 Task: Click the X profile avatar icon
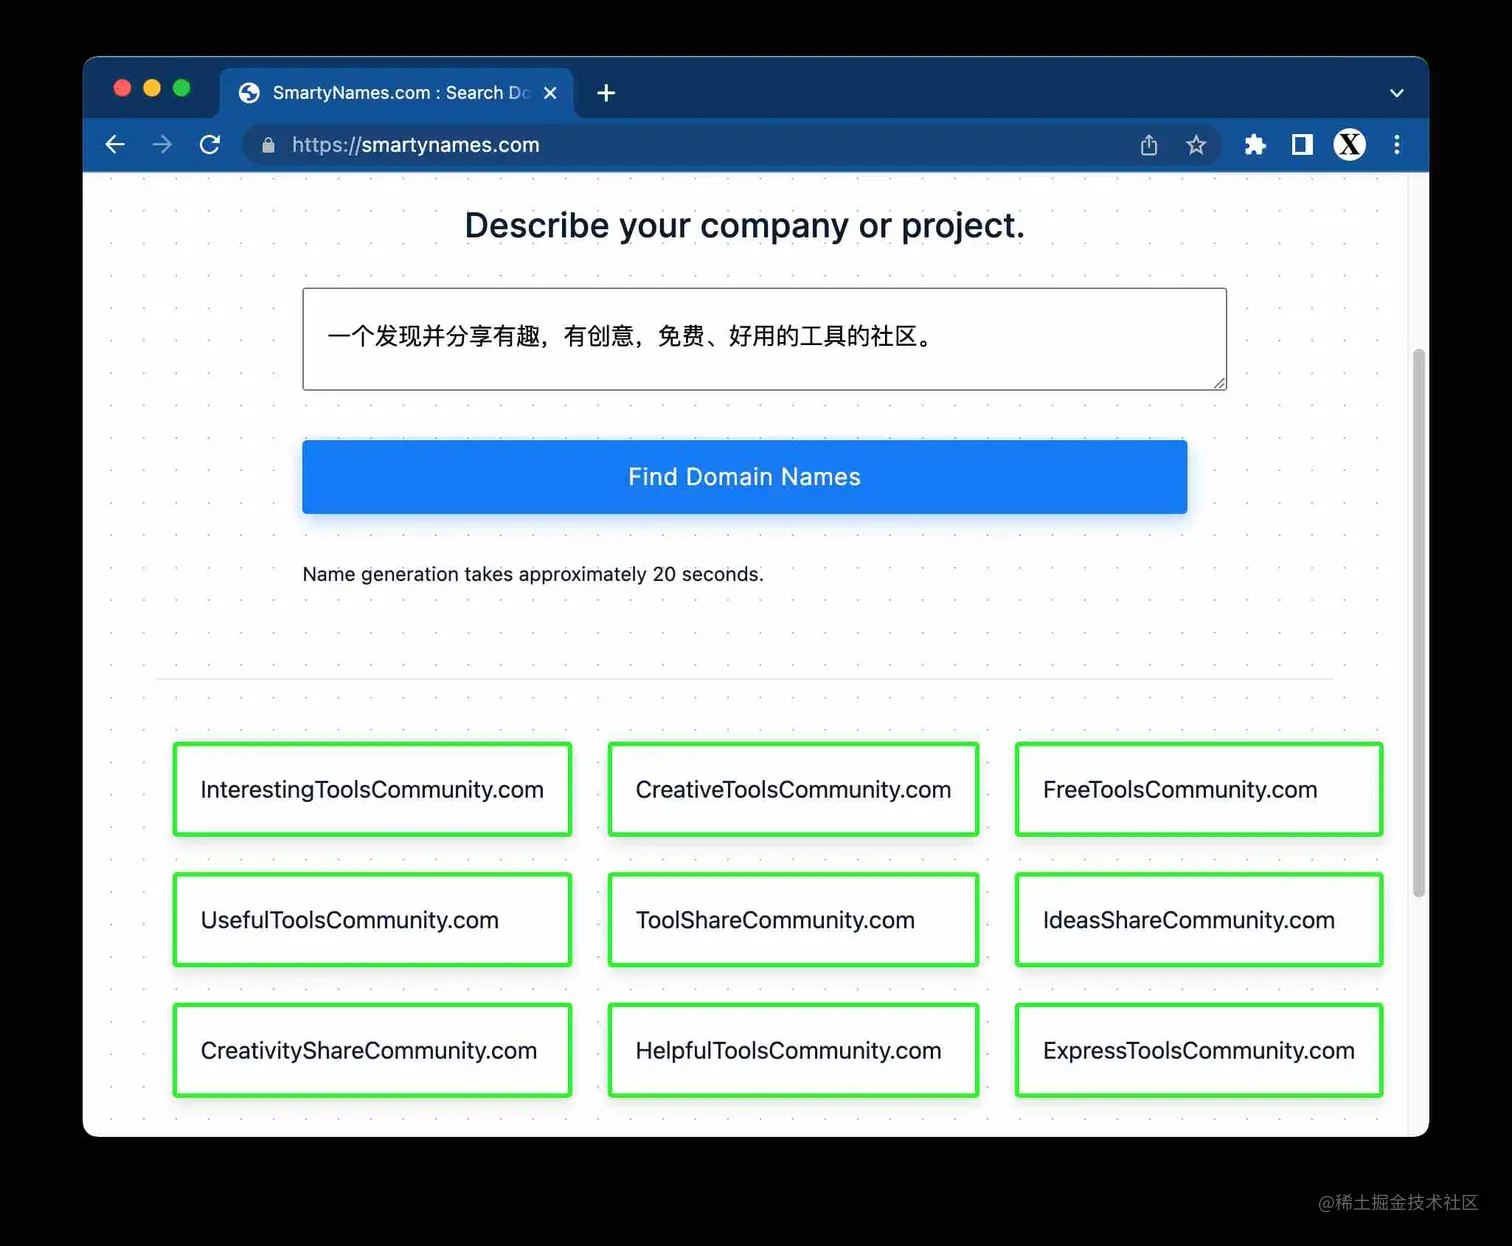click(1349, 145)
